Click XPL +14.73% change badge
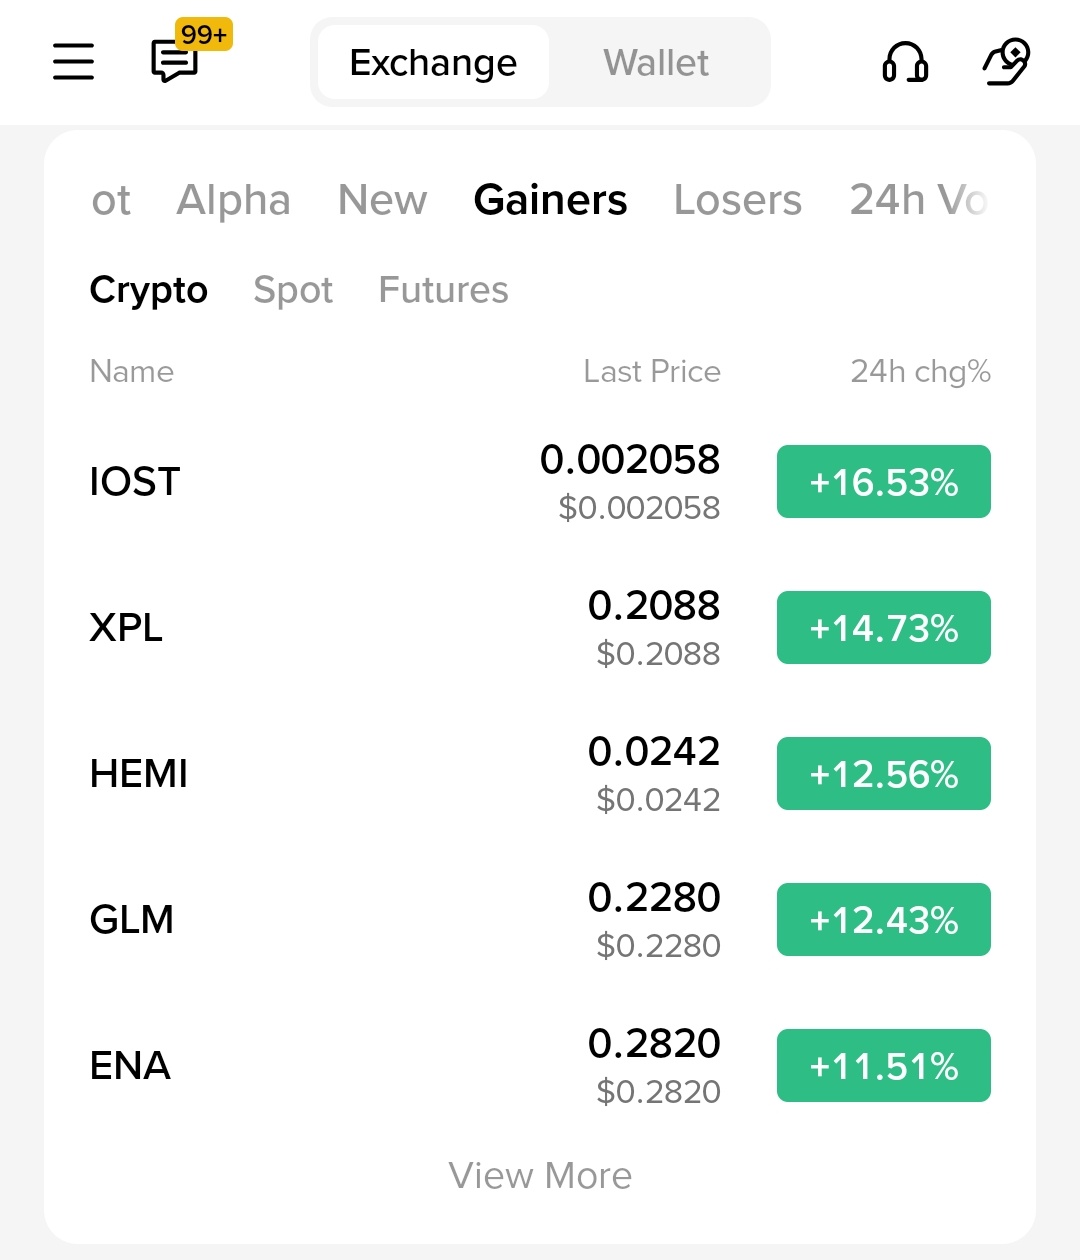Screen dimensions: 1080x1260 883,628
